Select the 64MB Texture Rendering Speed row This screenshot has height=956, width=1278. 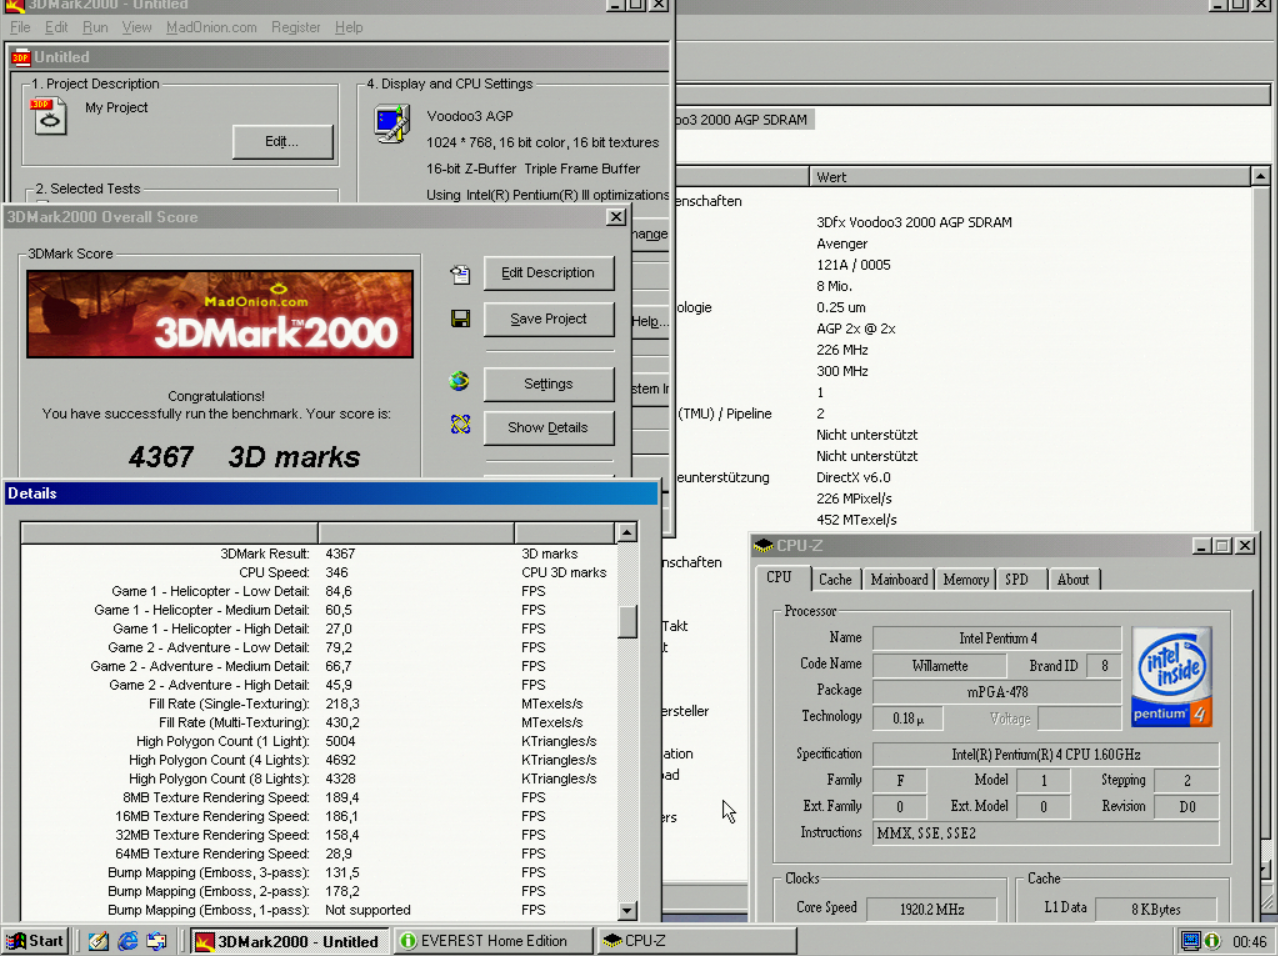click(x=319, y=854)
